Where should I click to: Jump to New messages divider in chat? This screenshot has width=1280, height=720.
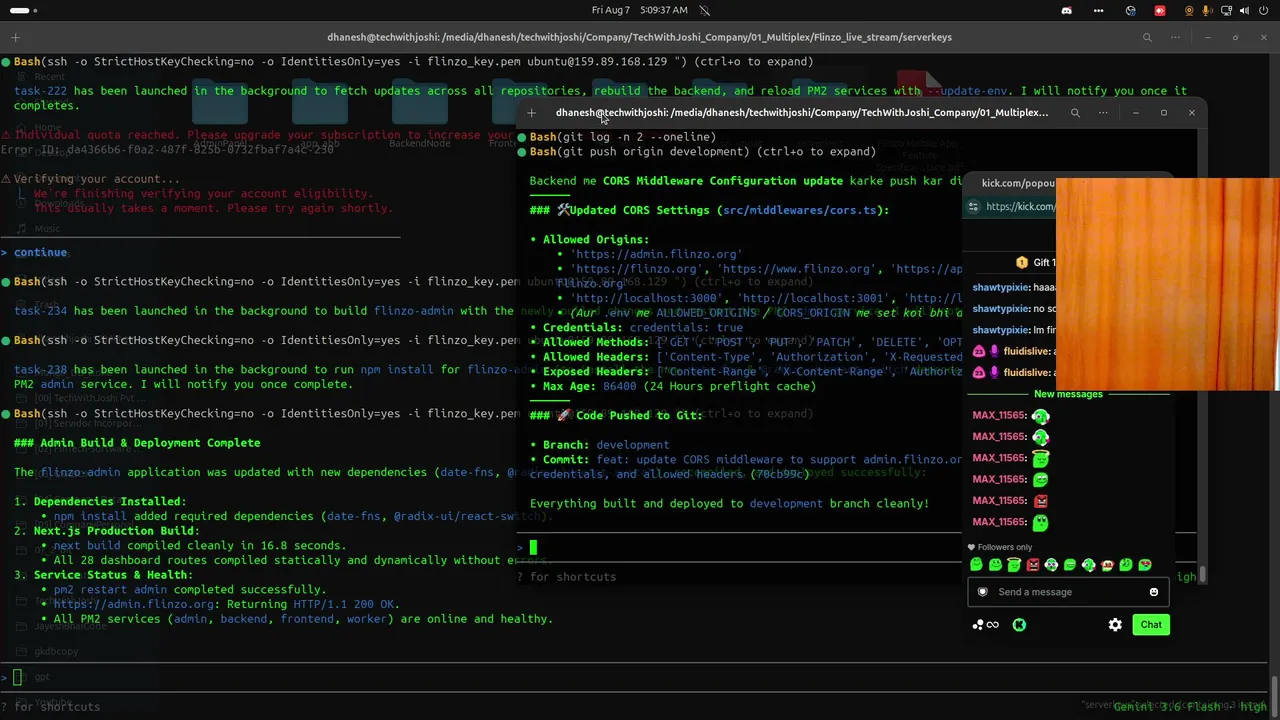(1068, 394)
